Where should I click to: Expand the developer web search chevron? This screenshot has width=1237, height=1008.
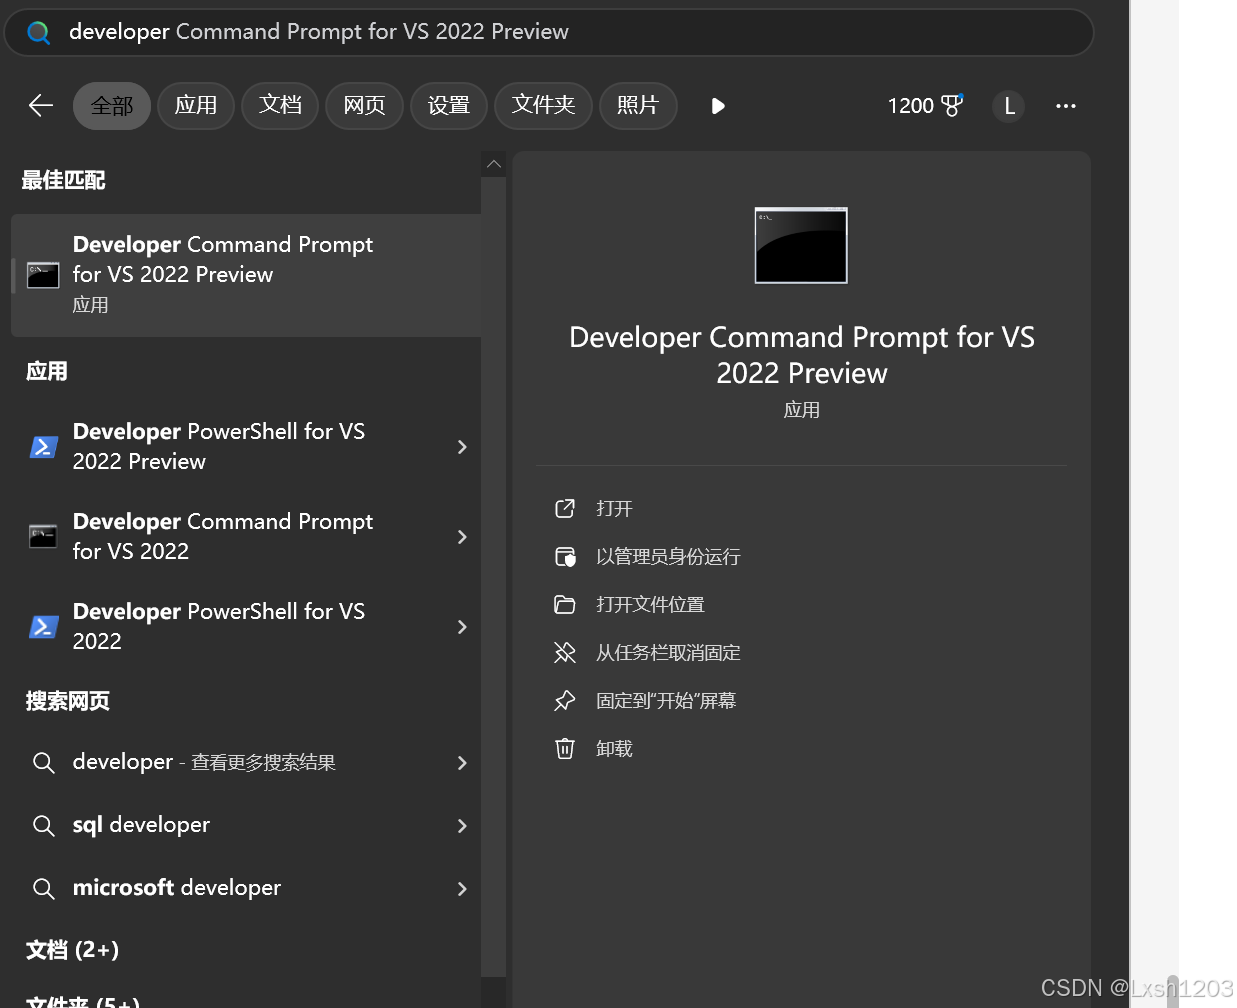point(462,763)
